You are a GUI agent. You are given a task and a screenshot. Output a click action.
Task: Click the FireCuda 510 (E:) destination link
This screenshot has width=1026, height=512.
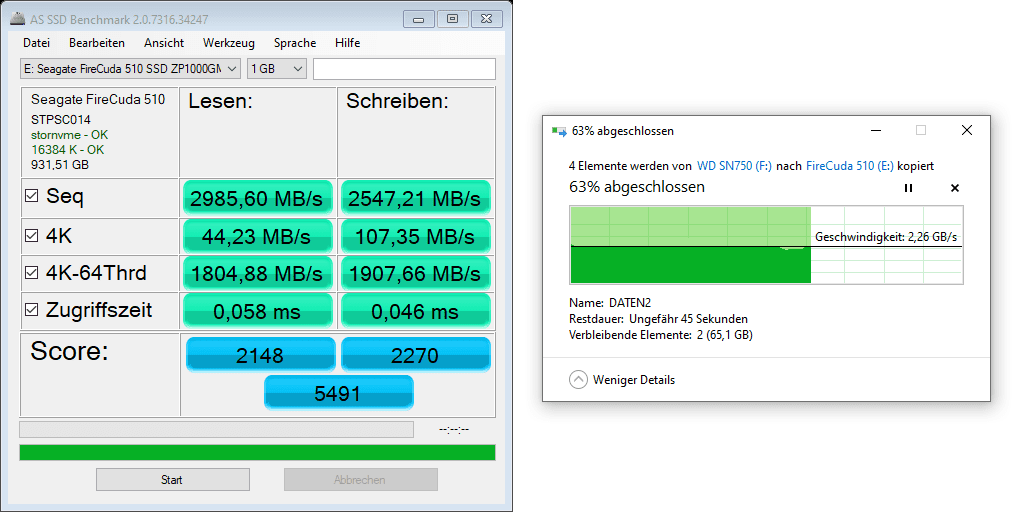[850, 166]
